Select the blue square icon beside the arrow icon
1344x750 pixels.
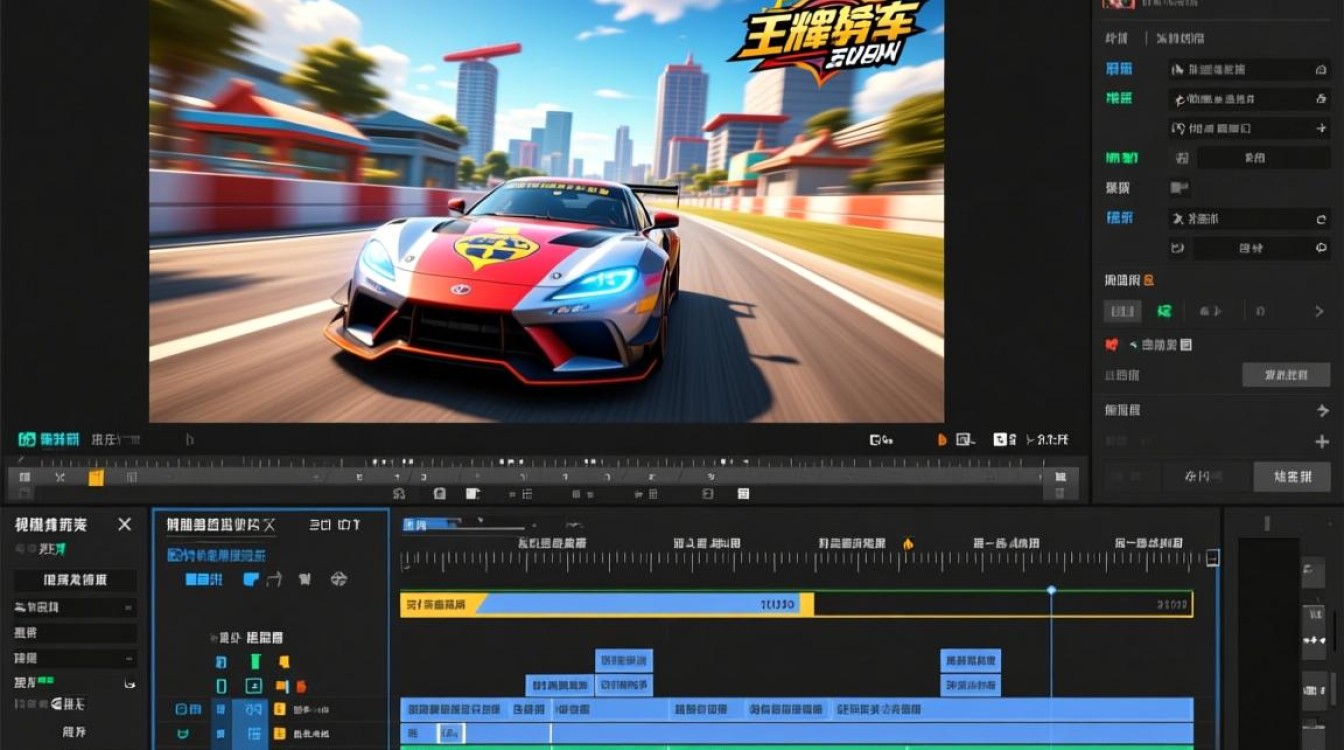(250, 579)
